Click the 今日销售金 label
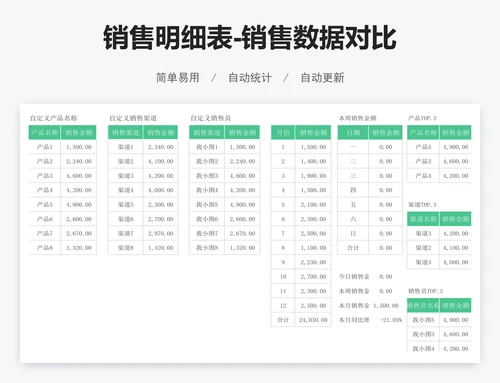The width and height of the screenshot is (500, 383). tap(354, 277)
